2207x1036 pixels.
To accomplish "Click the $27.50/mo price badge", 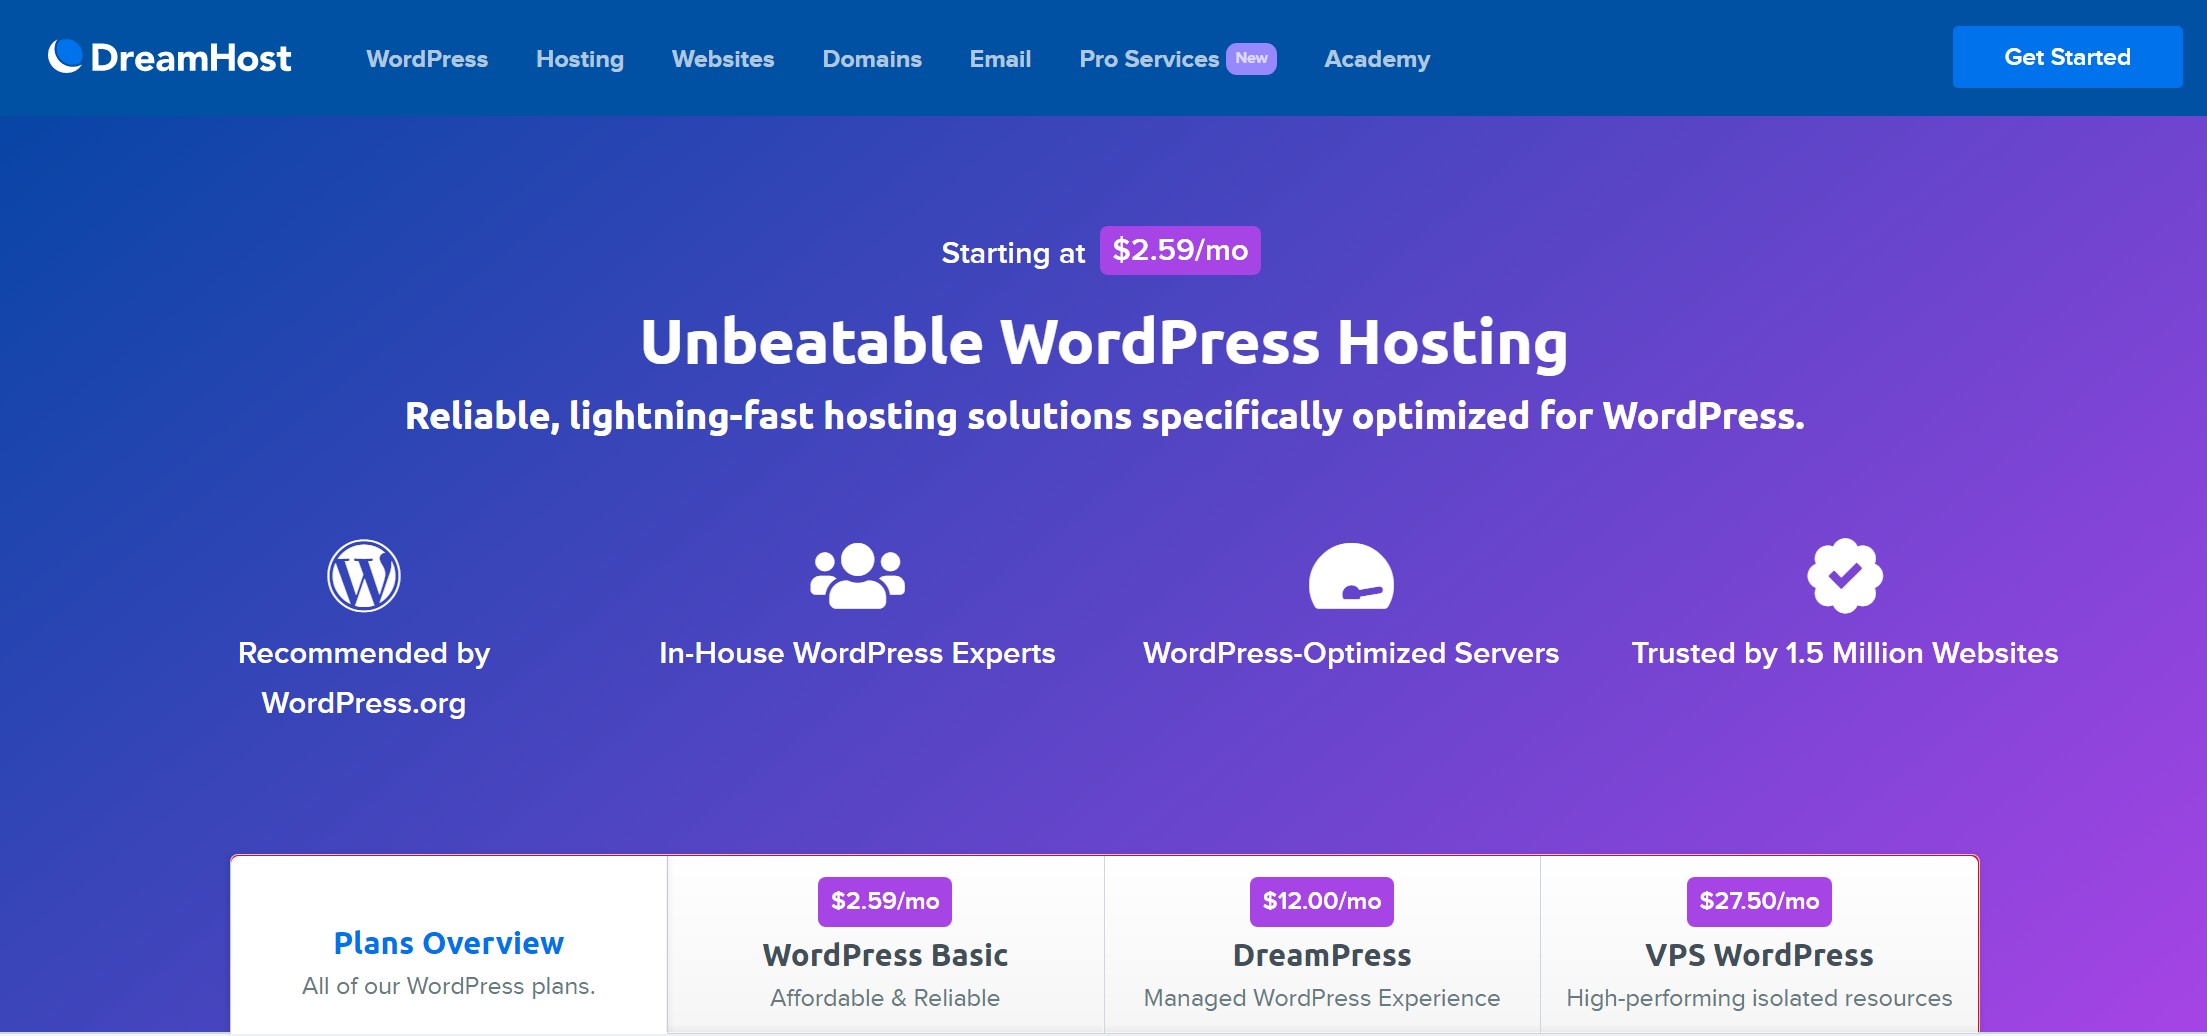I will pyautogui.click(x=1759, y=901).
